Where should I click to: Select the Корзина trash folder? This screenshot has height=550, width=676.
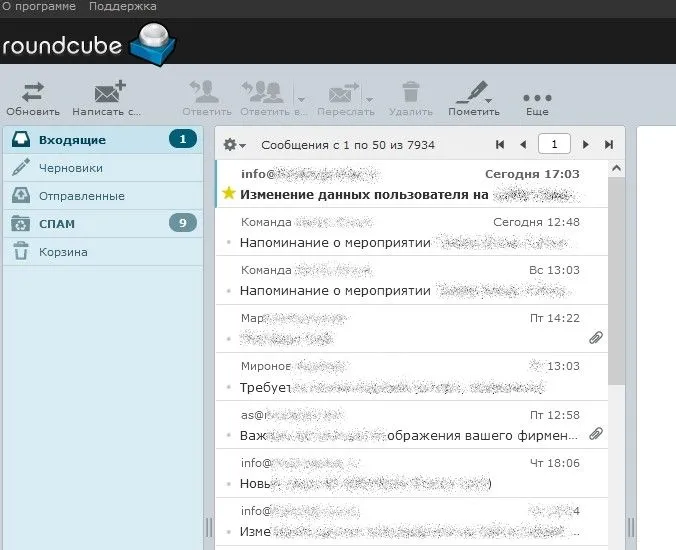[63, 252]
